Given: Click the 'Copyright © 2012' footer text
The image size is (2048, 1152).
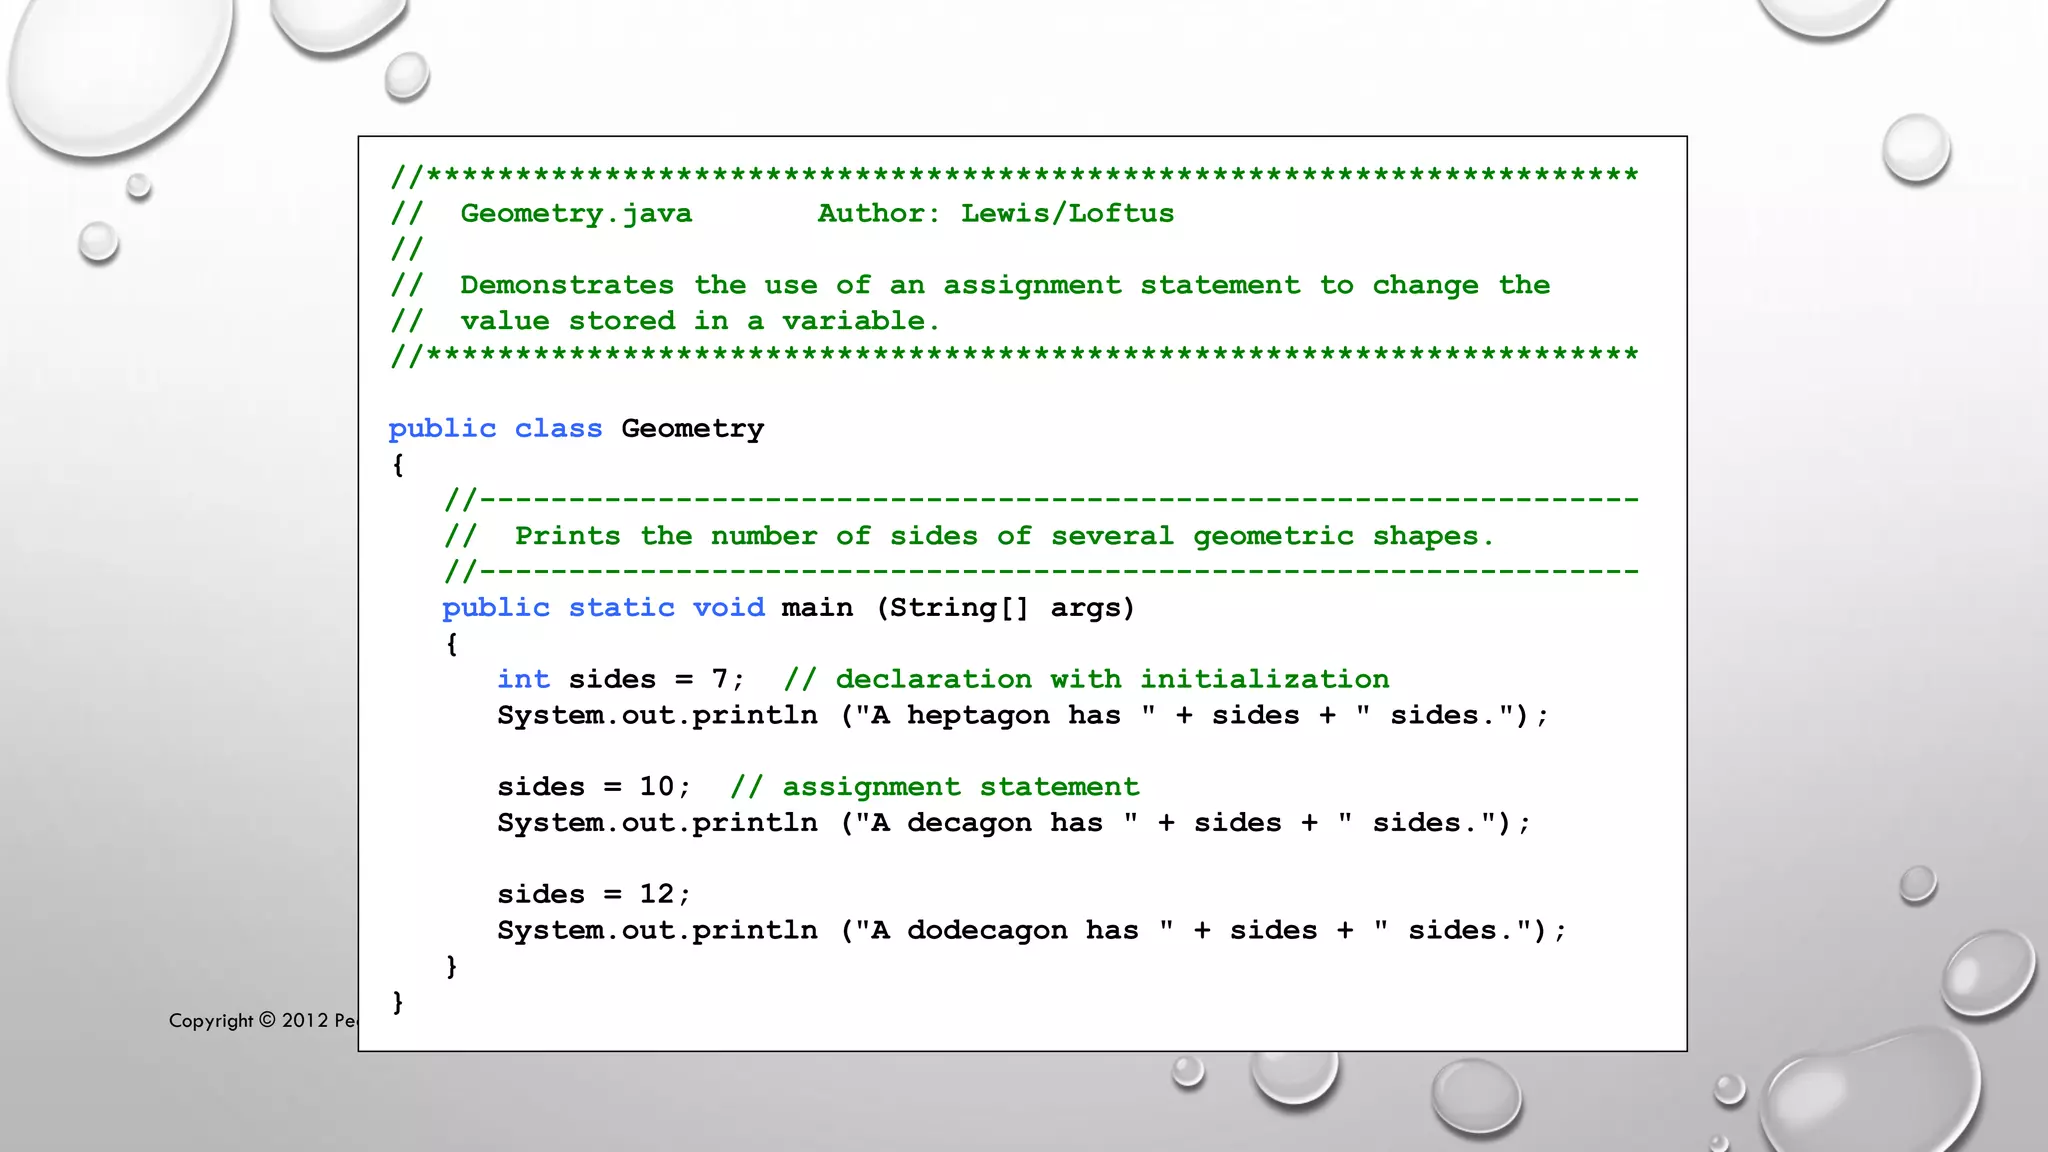Looking at the screenshot, I should (x=263, y=1020).
